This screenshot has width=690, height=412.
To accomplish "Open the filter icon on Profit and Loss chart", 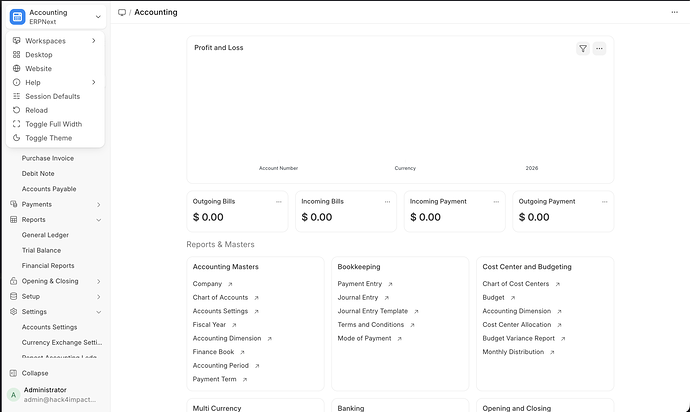I will [x=582, y=48].
